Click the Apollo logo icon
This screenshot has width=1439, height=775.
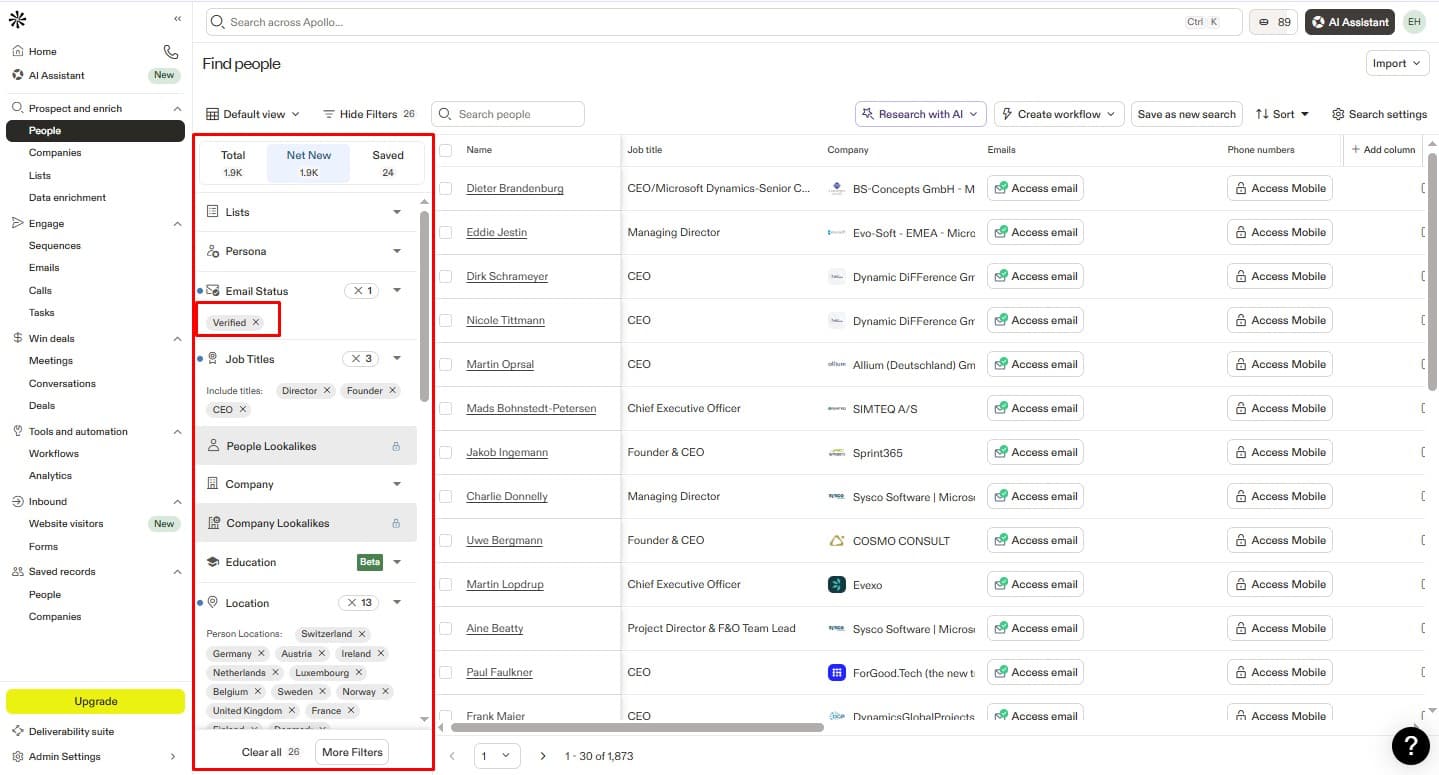(x=17, y=20)
